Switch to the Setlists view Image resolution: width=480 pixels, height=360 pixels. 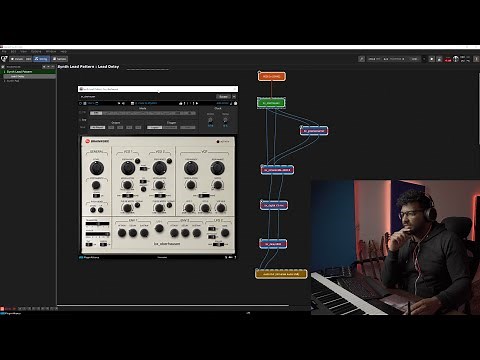[x=60, y=59]
